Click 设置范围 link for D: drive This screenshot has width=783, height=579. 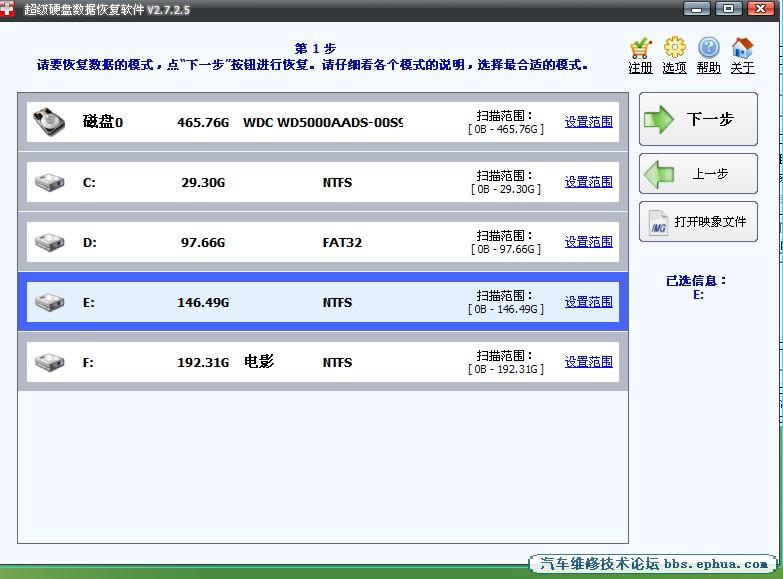pyautogui.click(x=589, y=241)
